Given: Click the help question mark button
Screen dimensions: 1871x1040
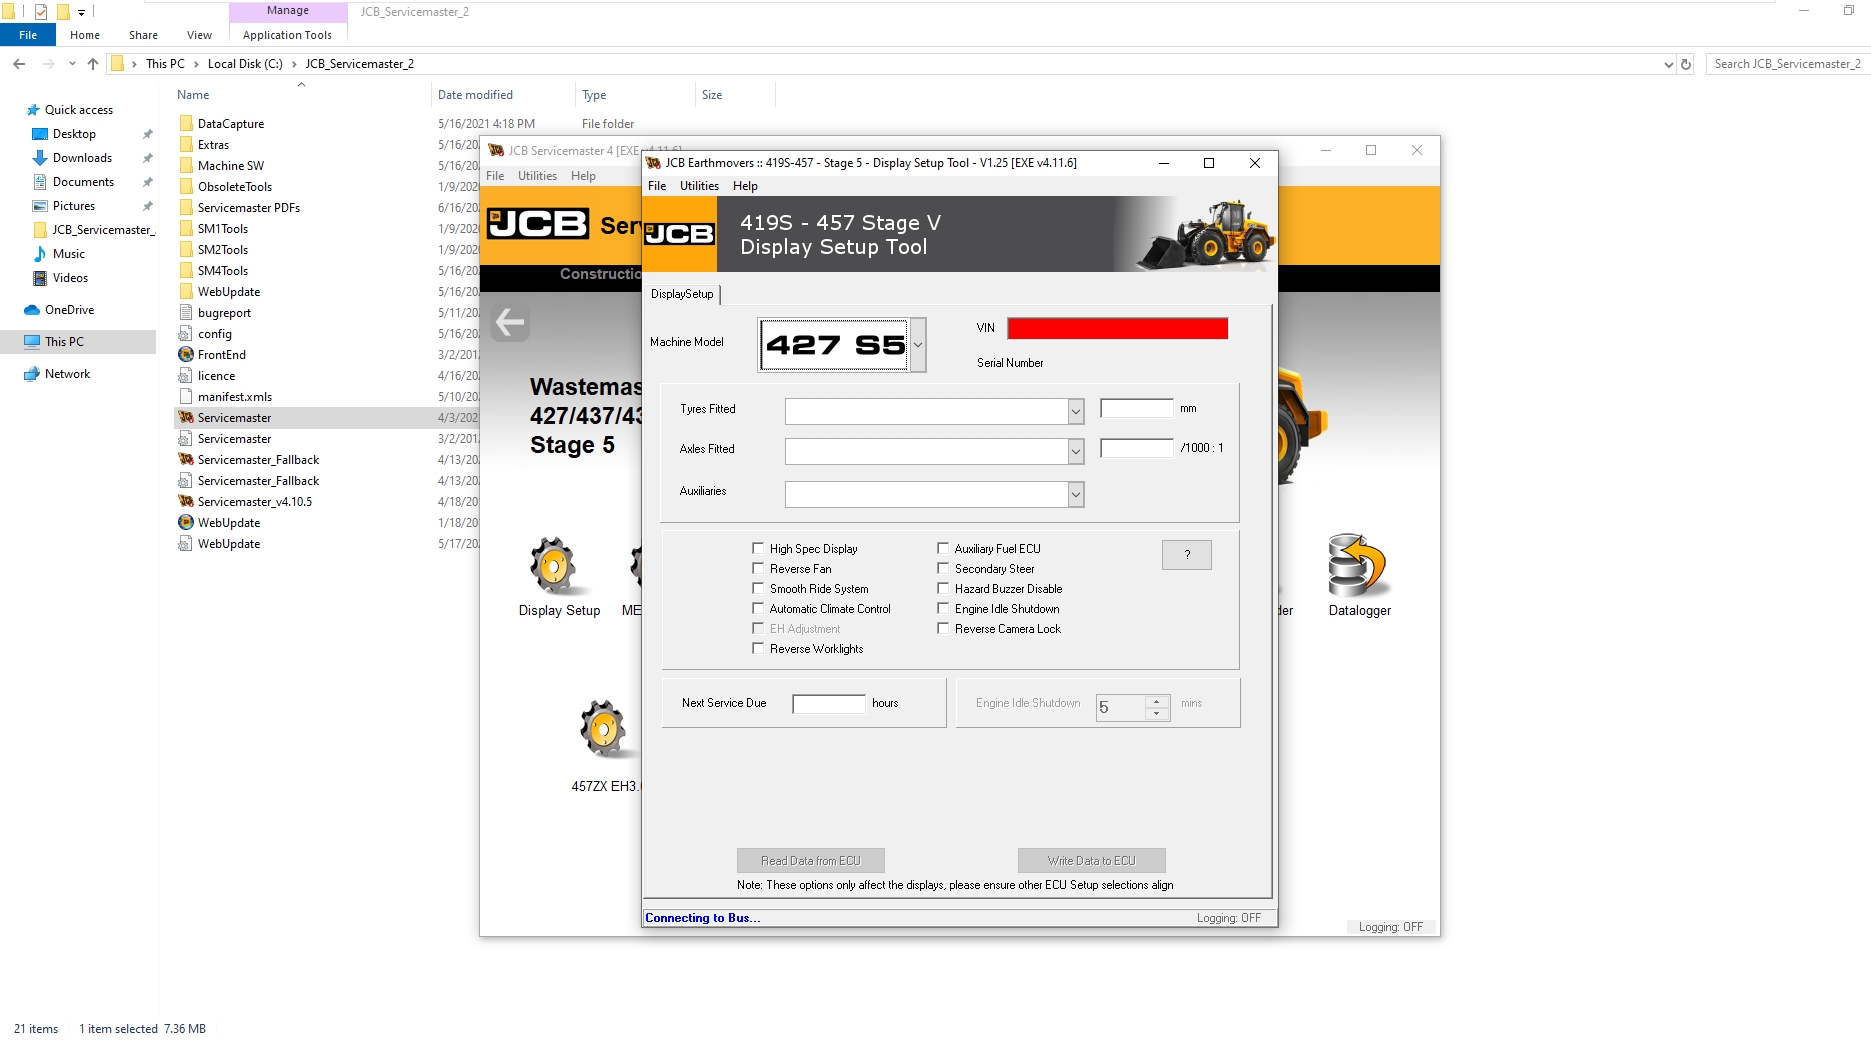Looking at the screenshot, I should point(1186,555).
